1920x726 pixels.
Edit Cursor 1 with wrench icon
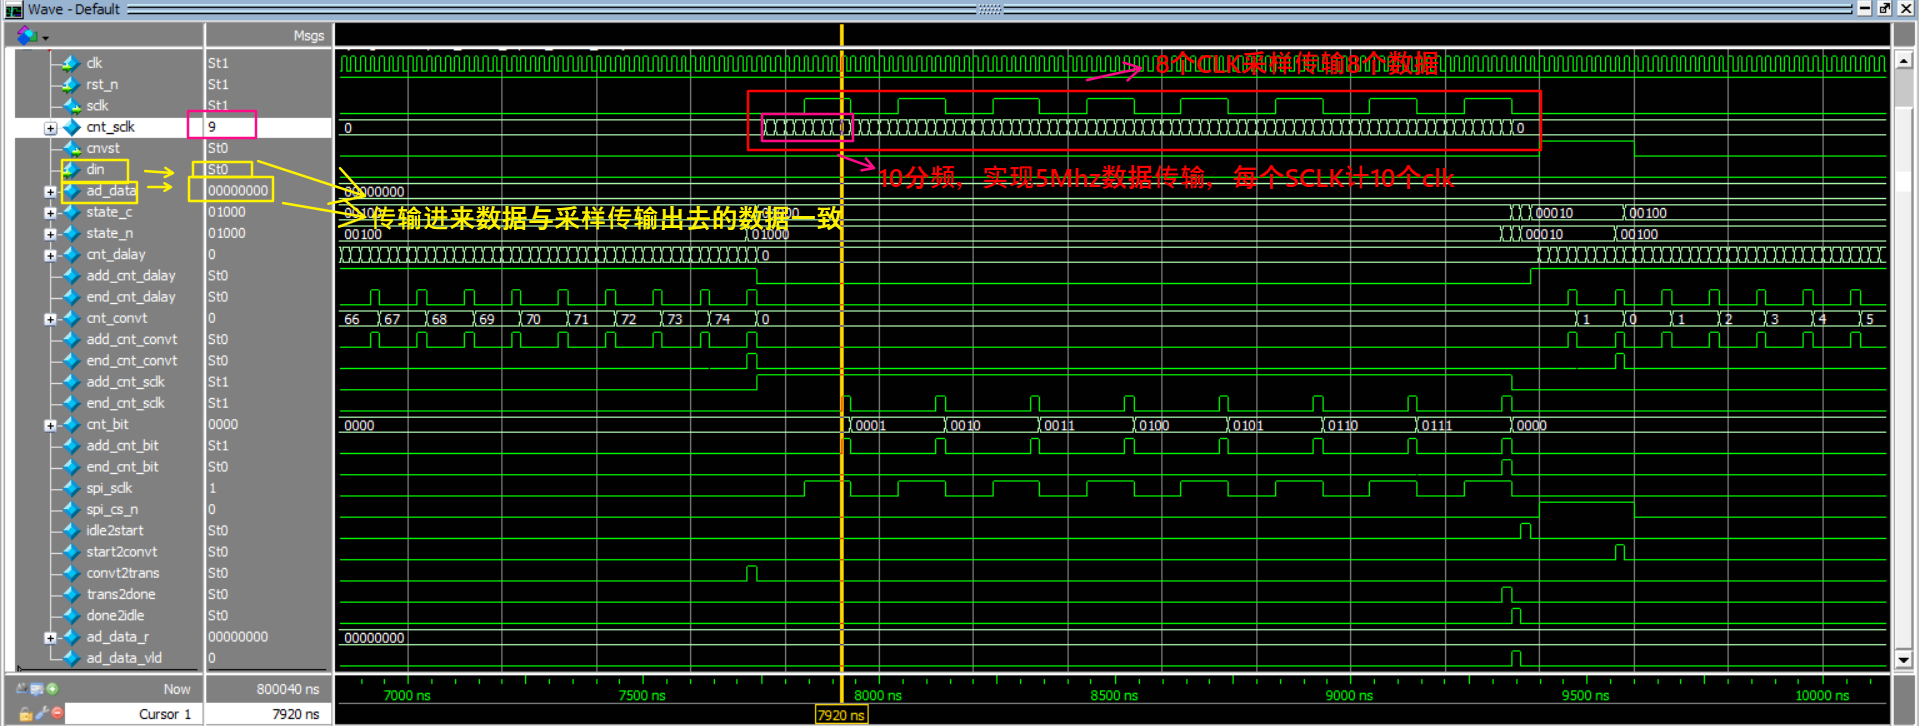[41, 714]
